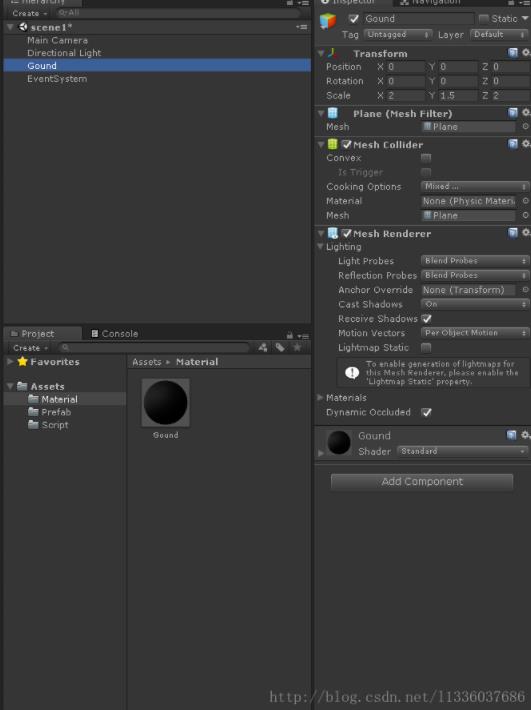Pick Anchor Override with selector circle
Image resolution: width=531 pixels, height=710 pixels.
[x=526, y=290]
